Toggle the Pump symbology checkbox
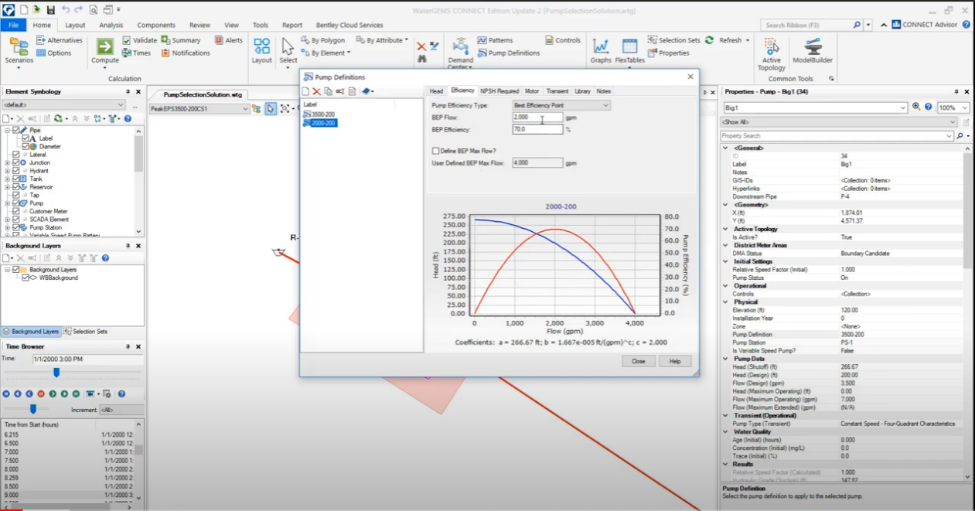 [x=16, y=203]
